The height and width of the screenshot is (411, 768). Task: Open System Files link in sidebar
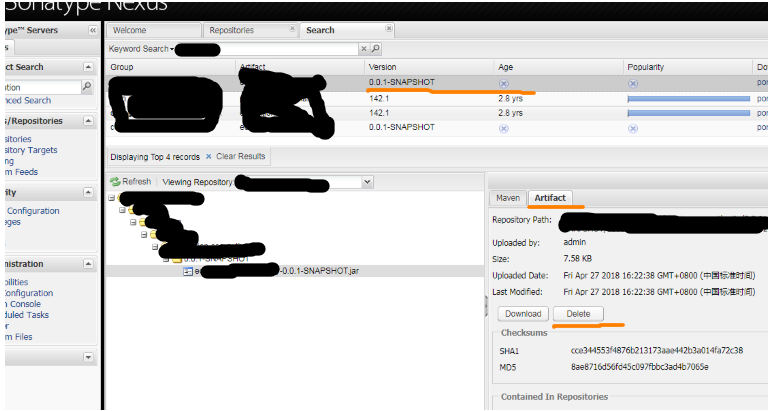19,337
